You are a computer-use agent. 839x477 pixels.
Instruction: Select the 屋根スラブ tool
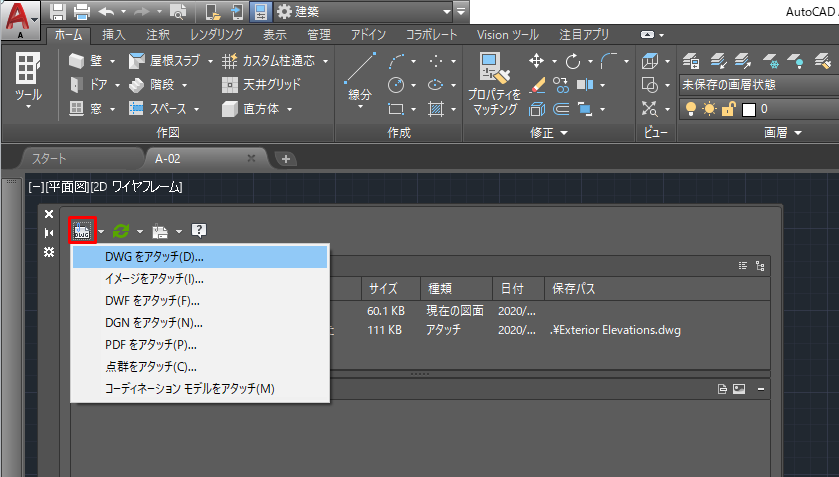click(x=165, y=61)
